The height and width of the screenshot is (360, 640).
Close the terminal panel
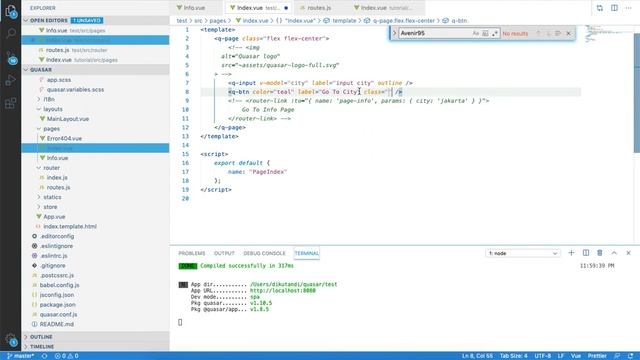coord(629,253)
